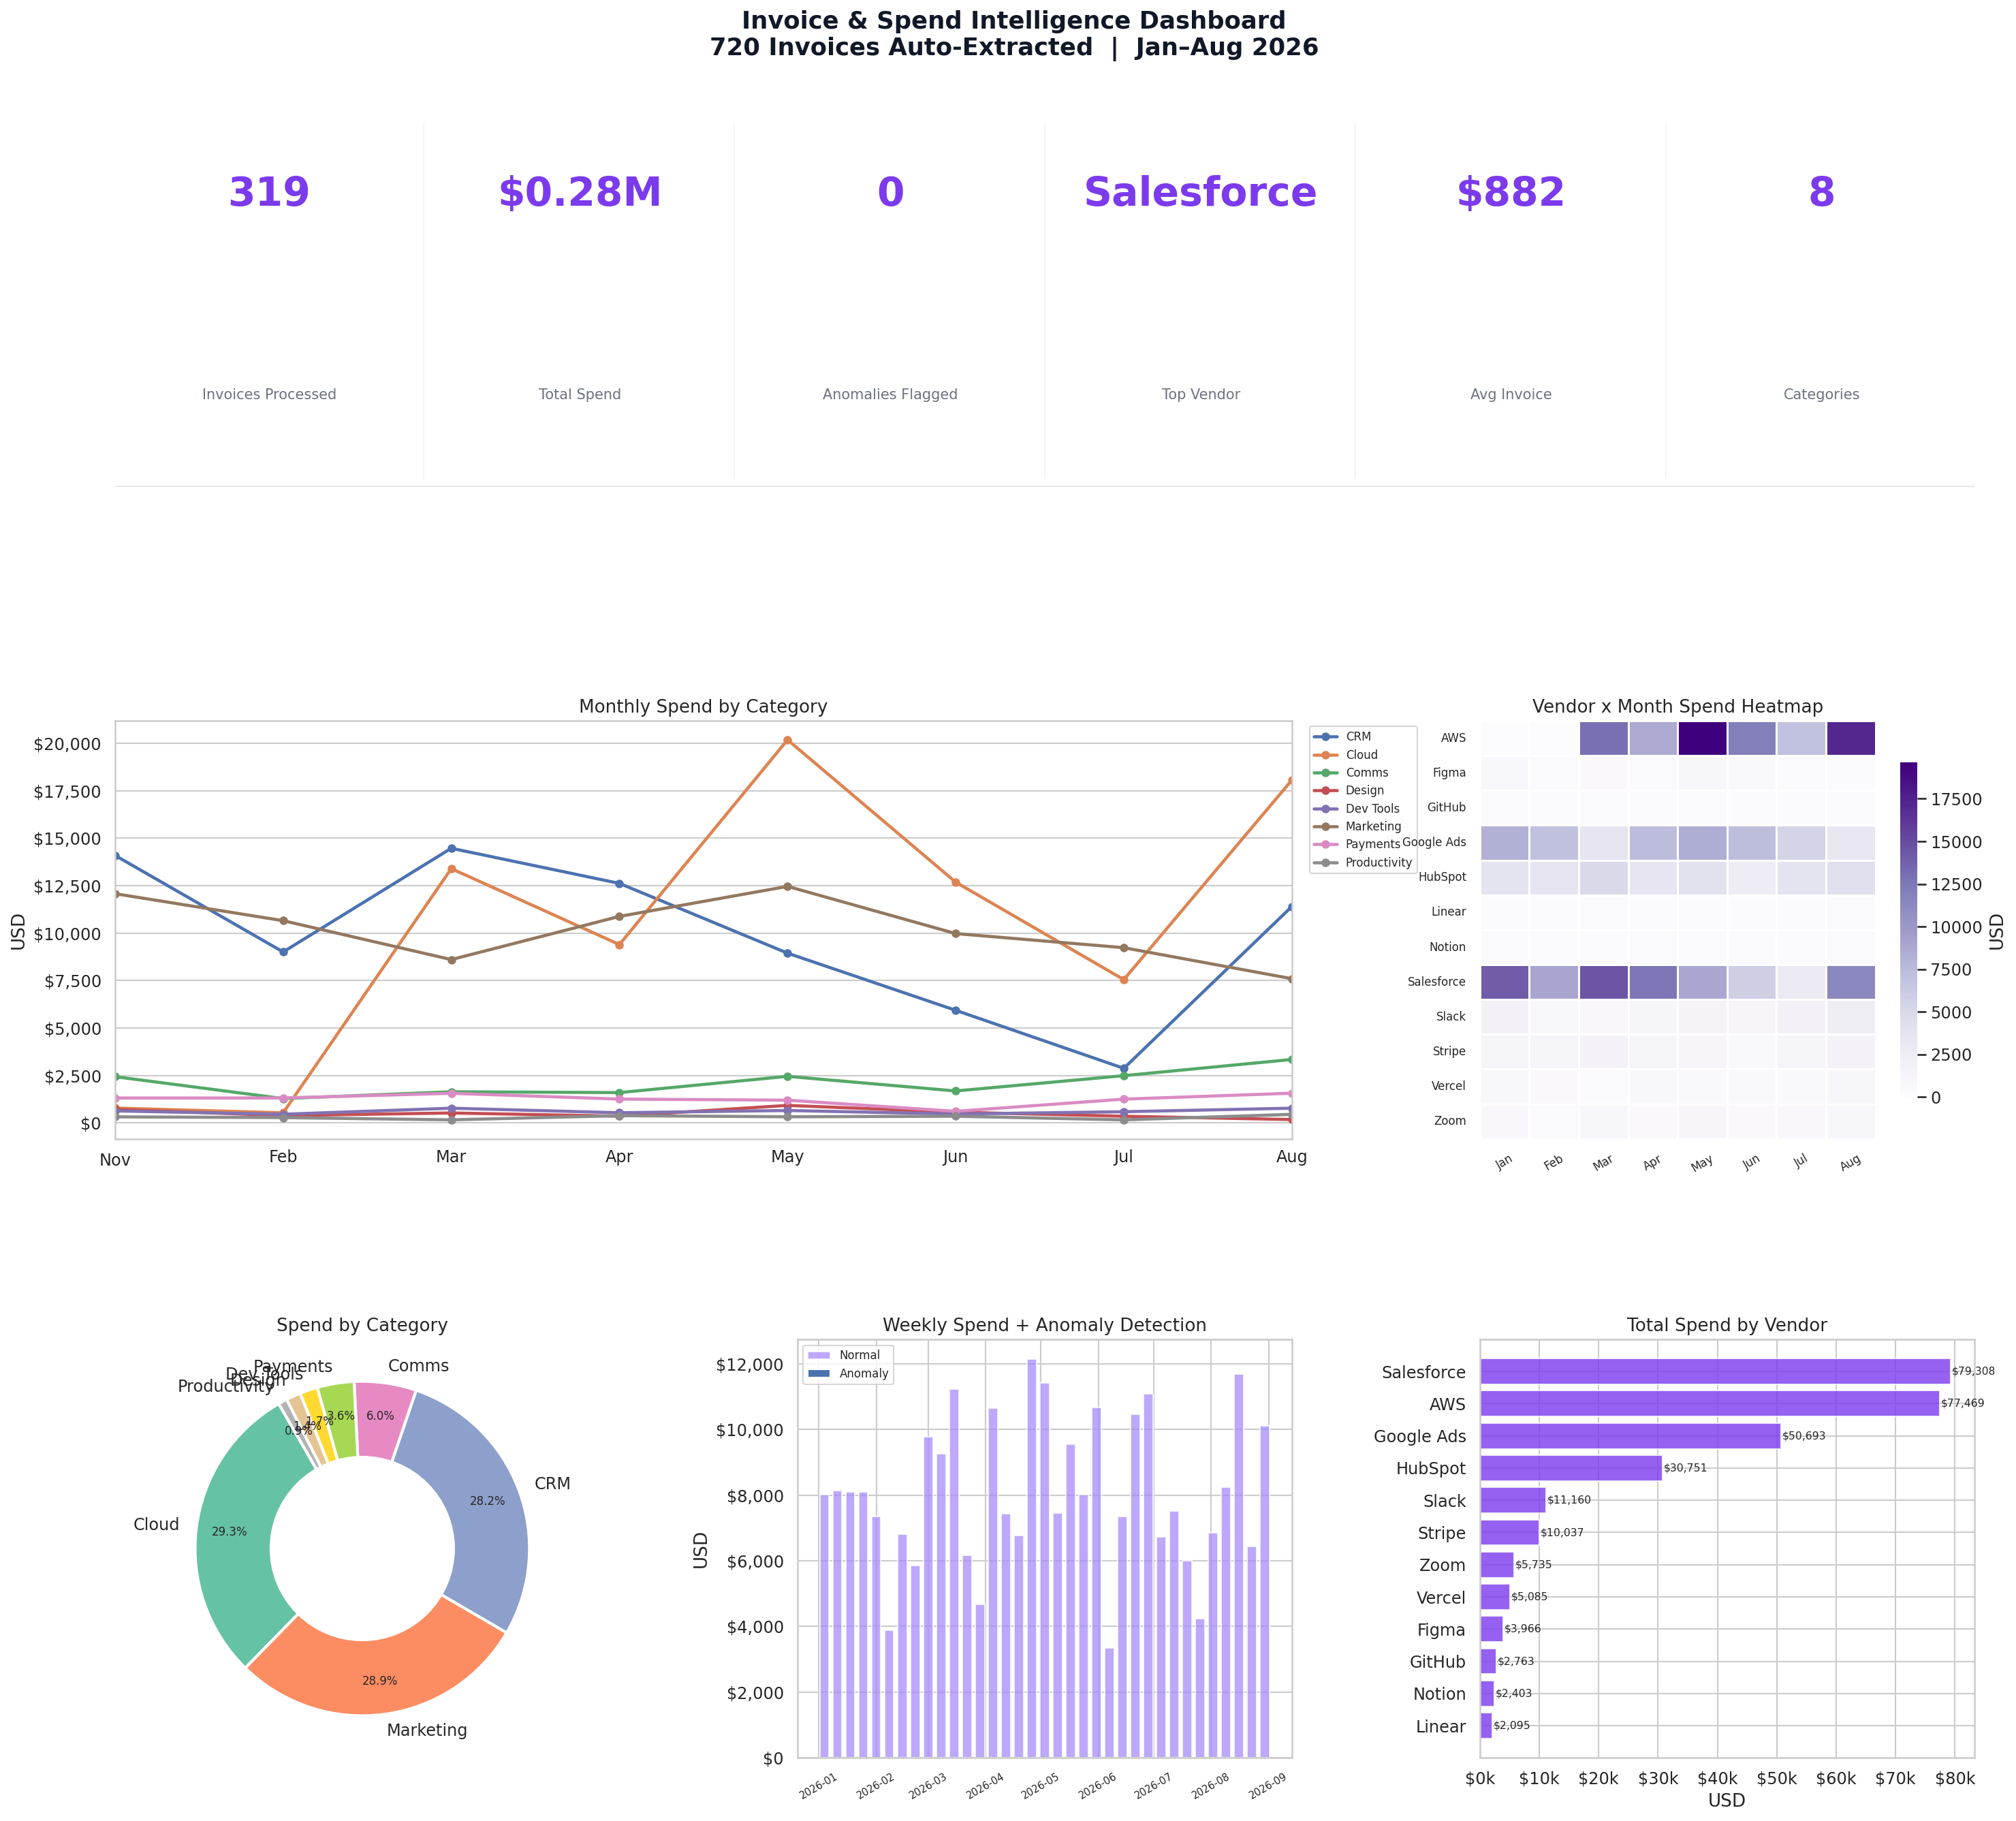
Task: Click the Monthly Spend by Category chart title
Action: click(703, 706)
